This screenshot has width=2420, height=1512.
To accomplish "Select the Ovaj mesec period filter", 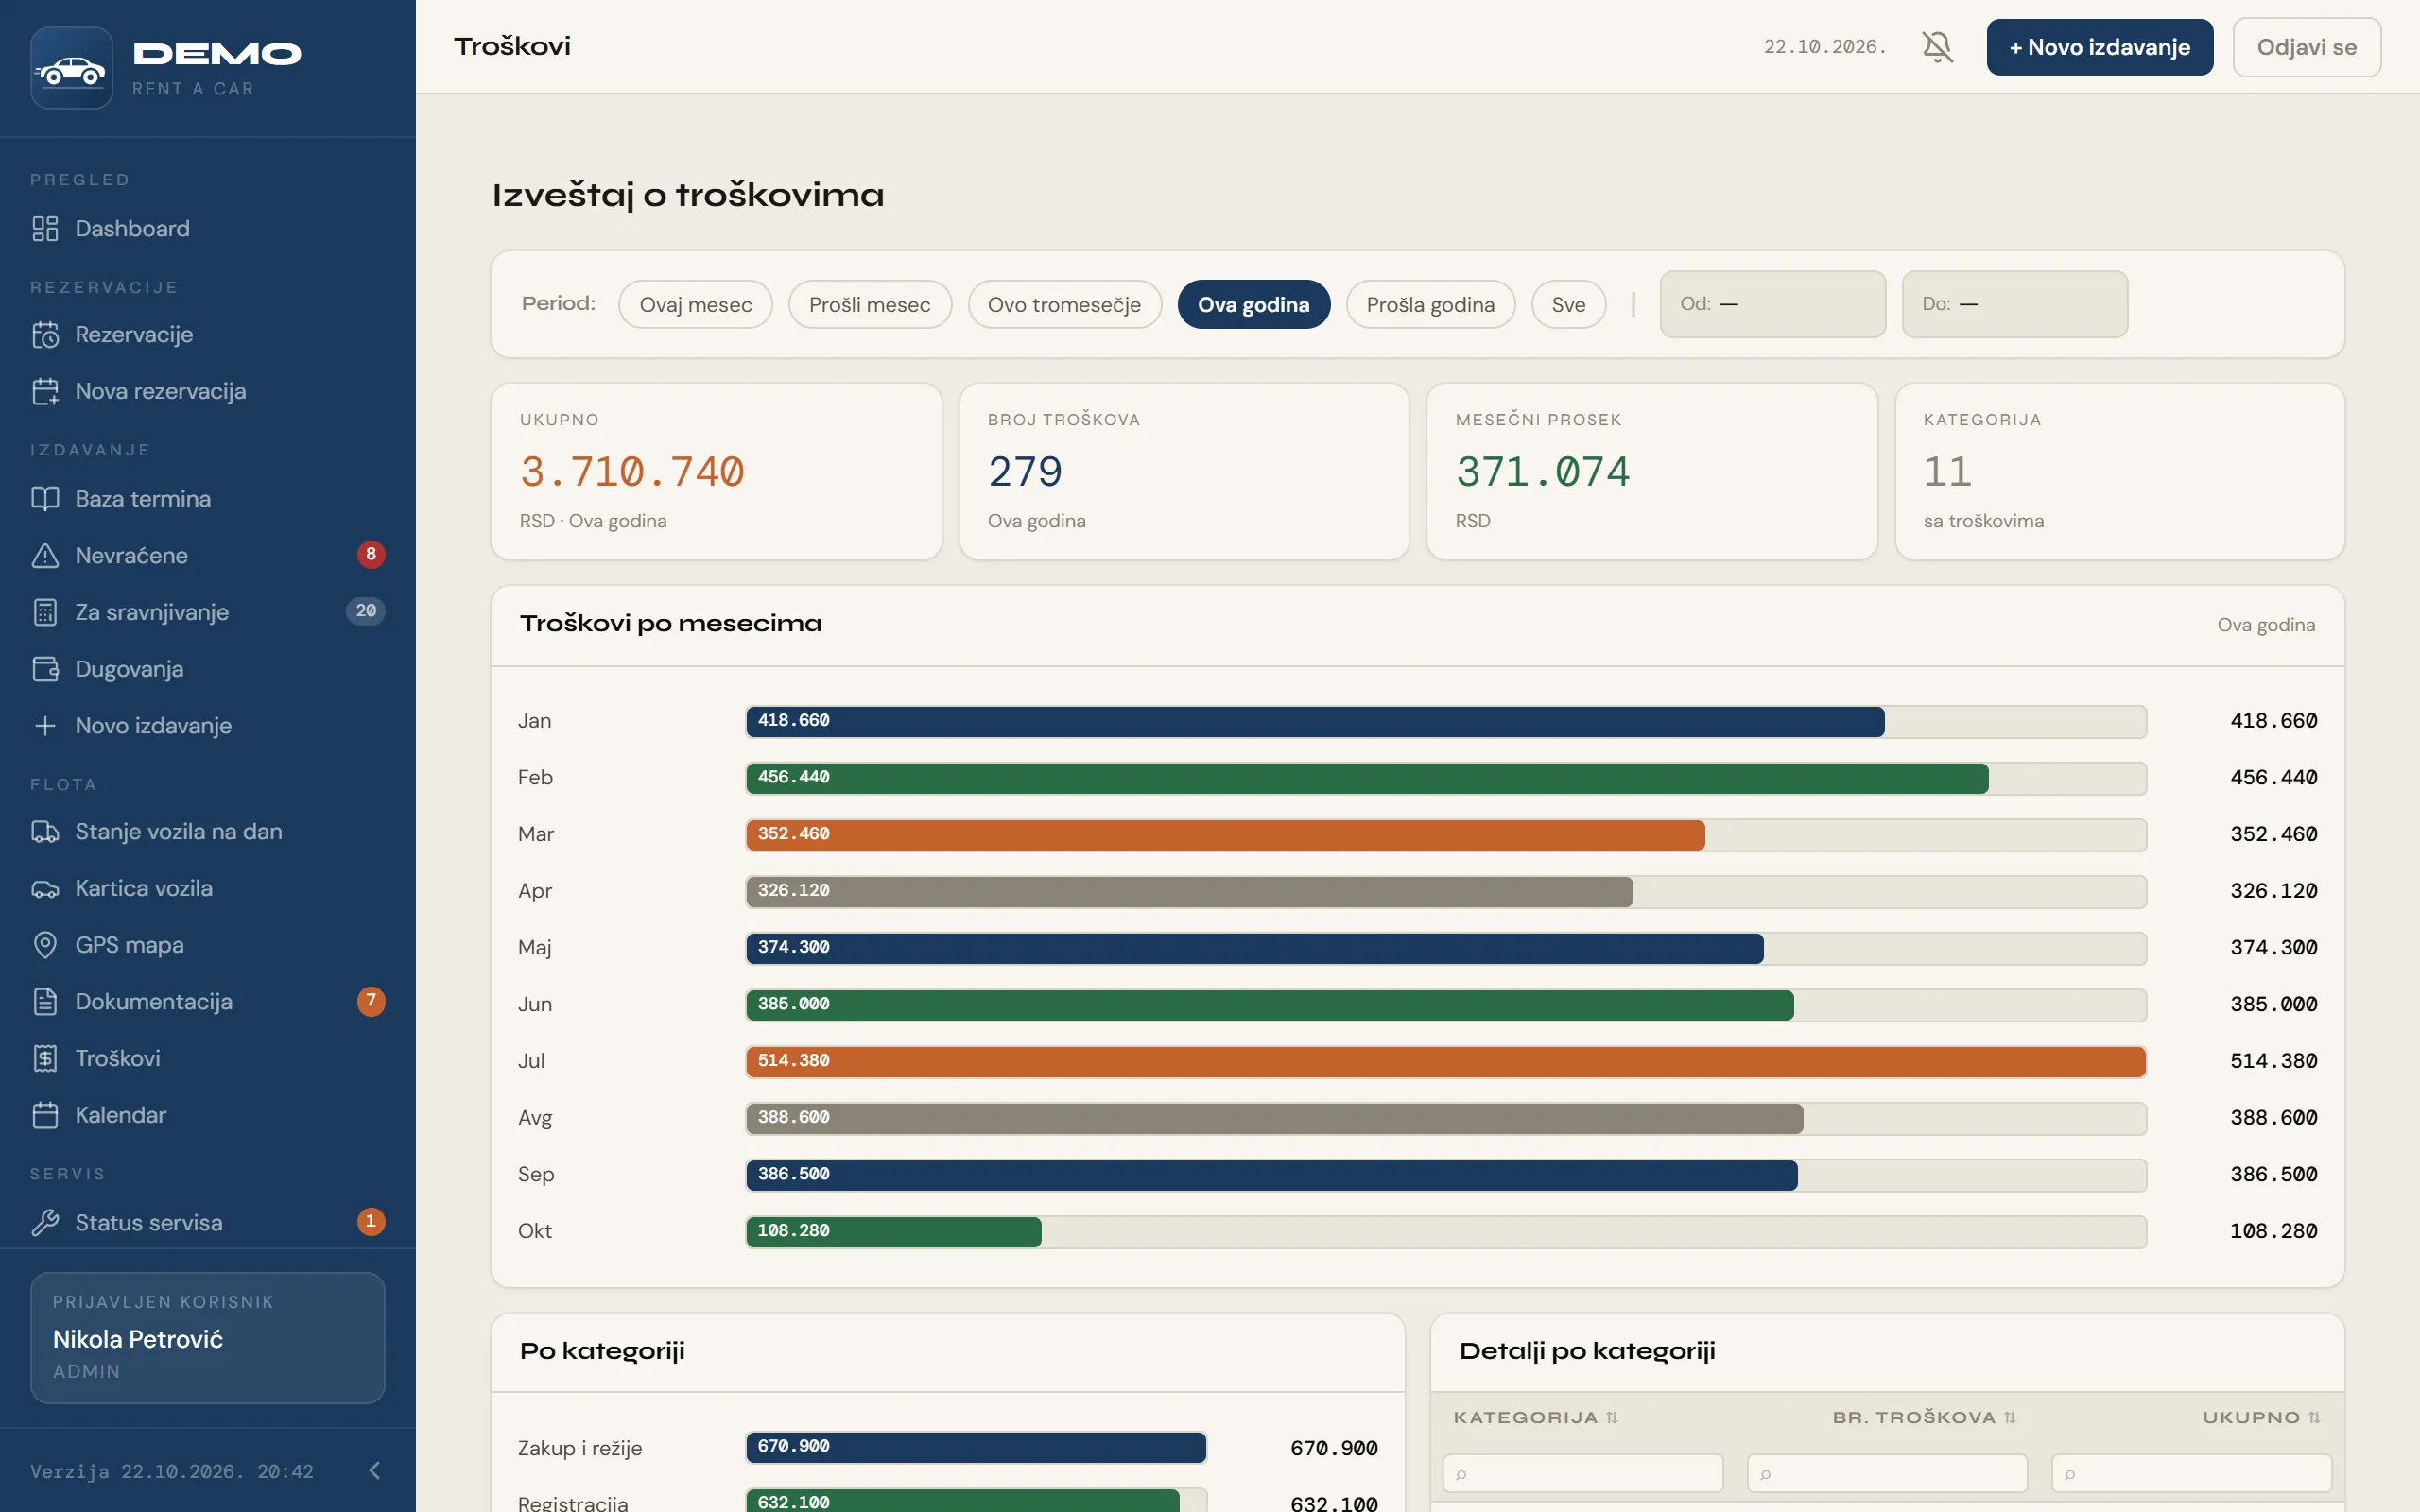I will 695,305.
